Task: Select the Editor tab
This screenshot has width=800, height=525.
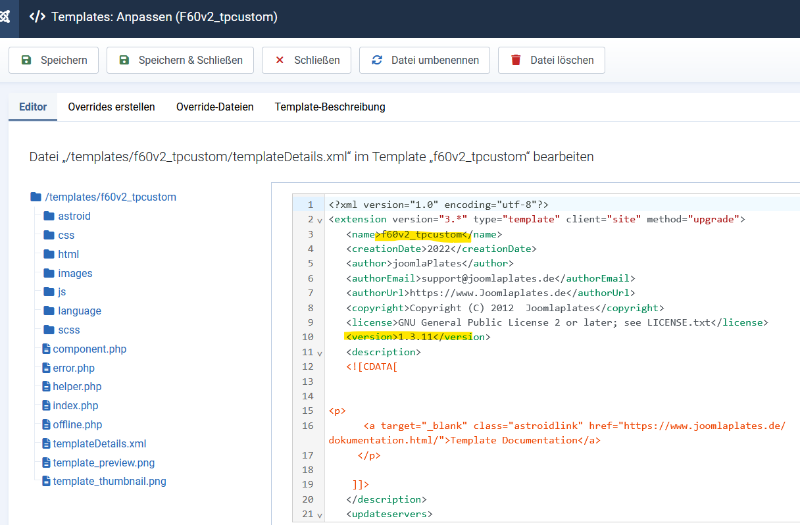Action: 33,107
